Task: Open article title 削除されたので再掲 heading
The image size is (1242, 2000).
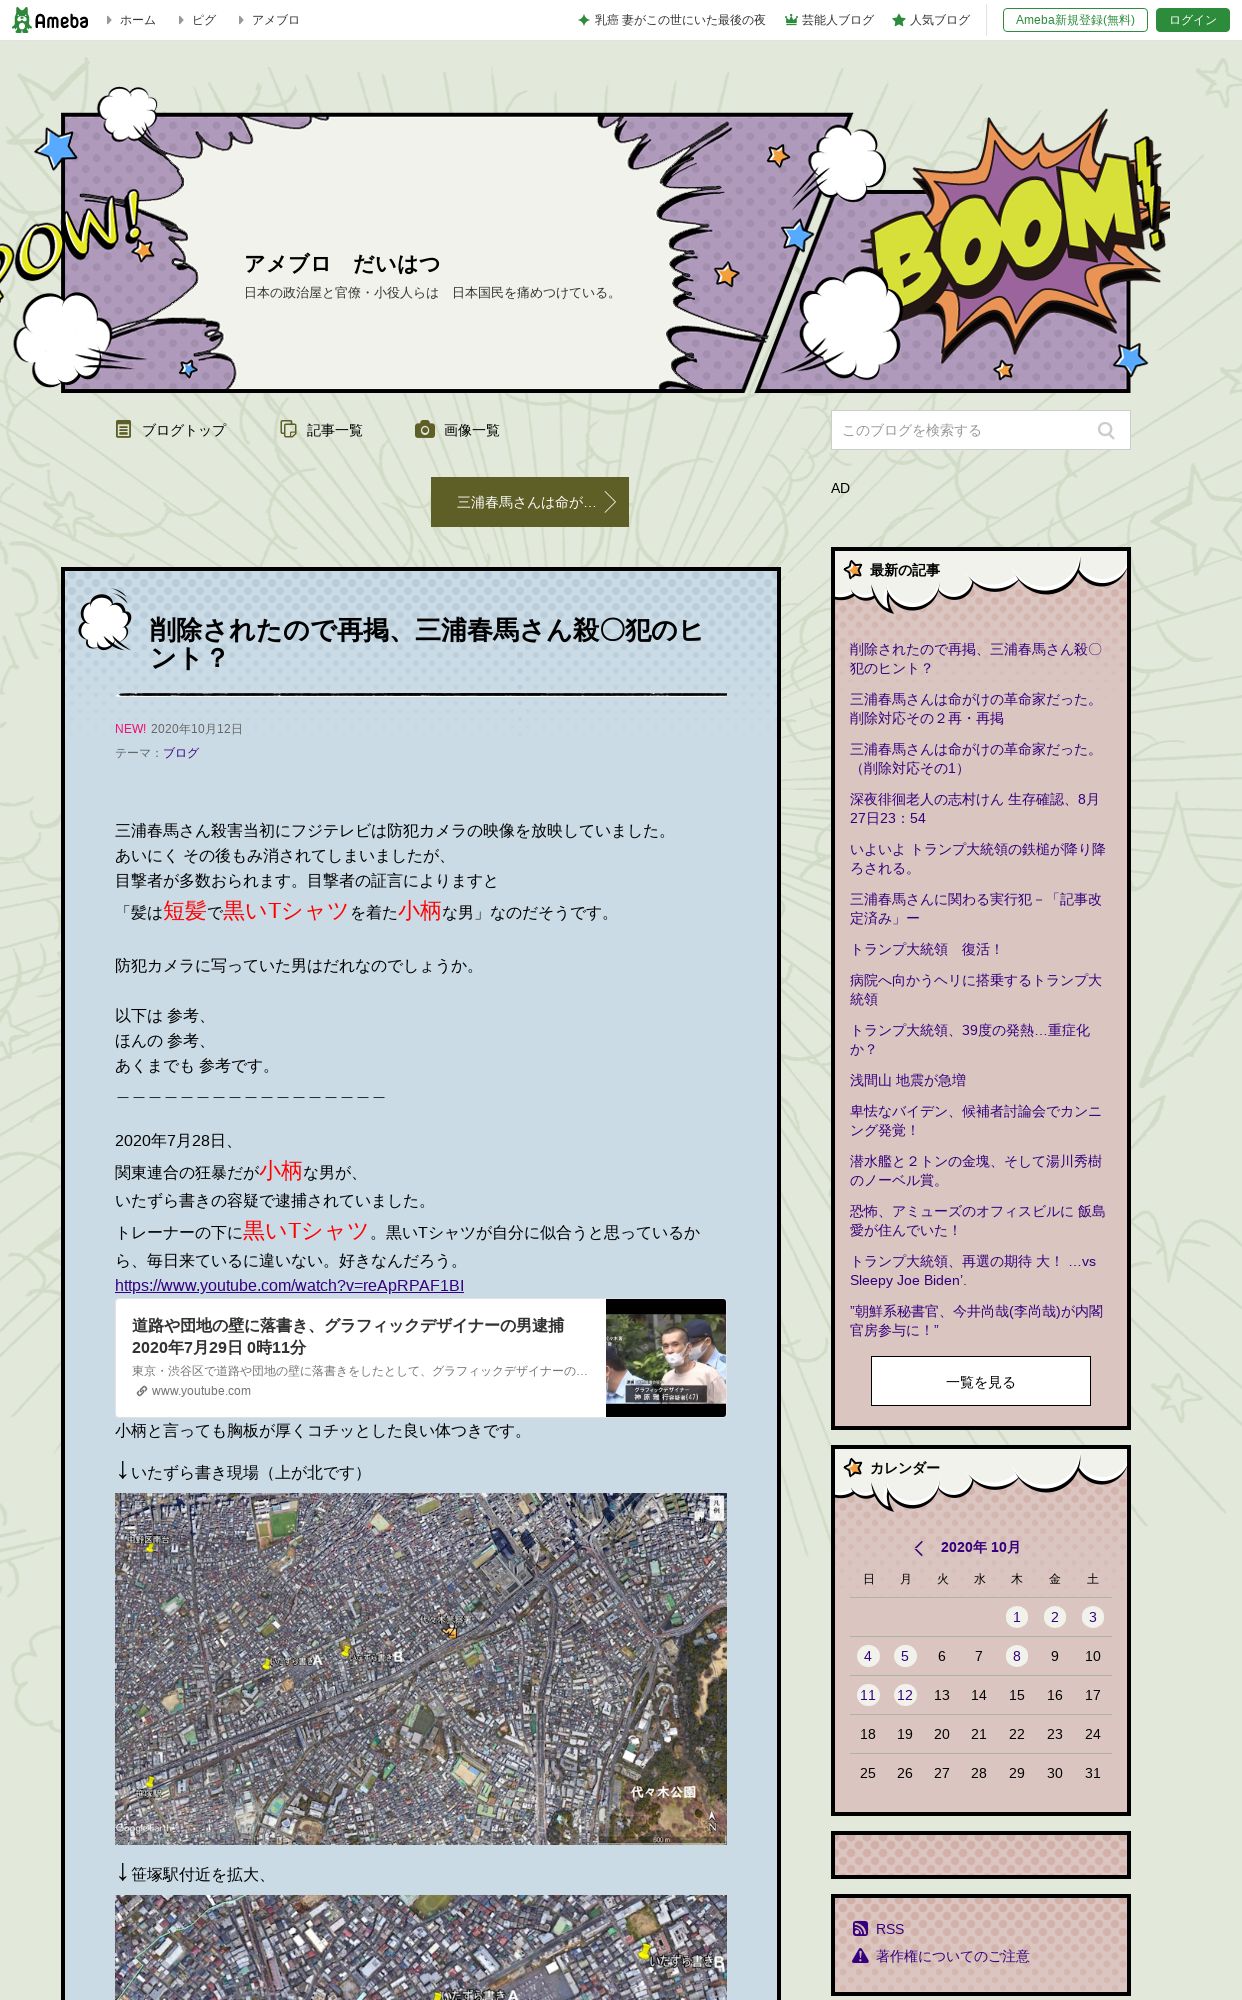Action: pyautogui.click(x=426, y=644)
